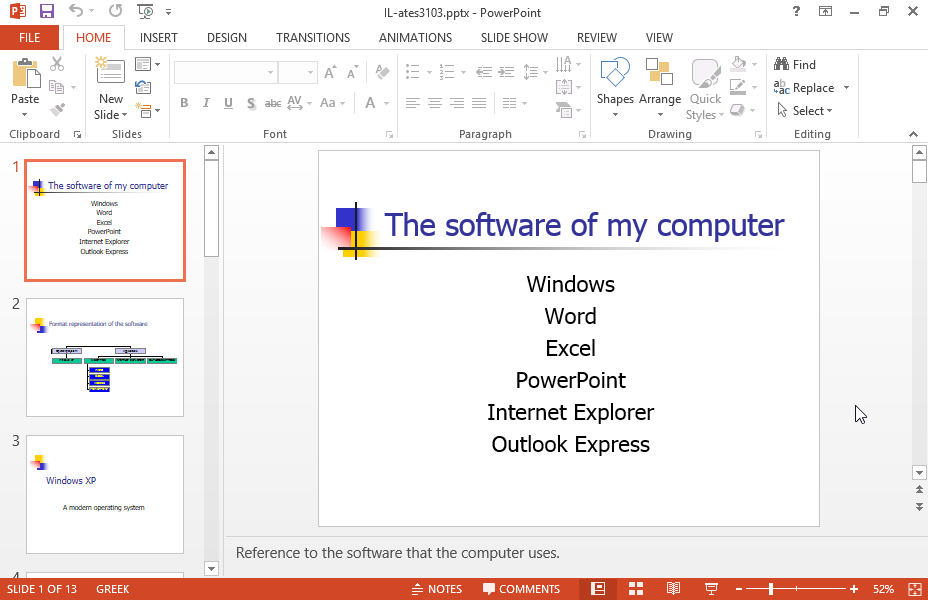
Task: Select slide 3 thumbnail Windows XP
Action: coord(105,494)
